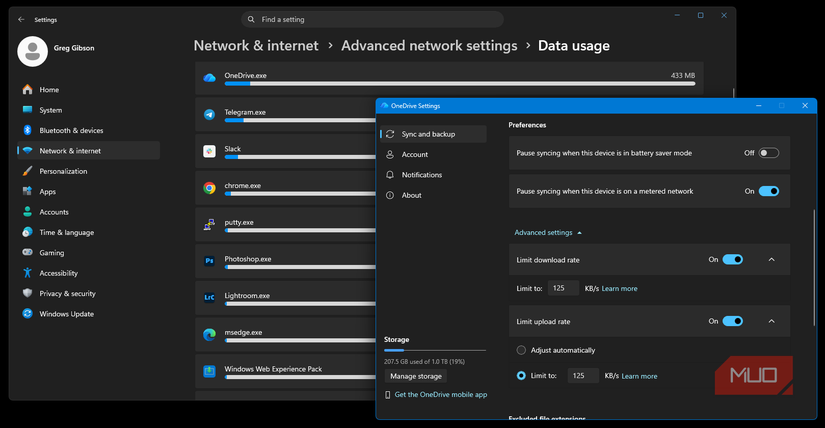
Task: Click the Apps icon in sidebar
Action: pos(27,191)
